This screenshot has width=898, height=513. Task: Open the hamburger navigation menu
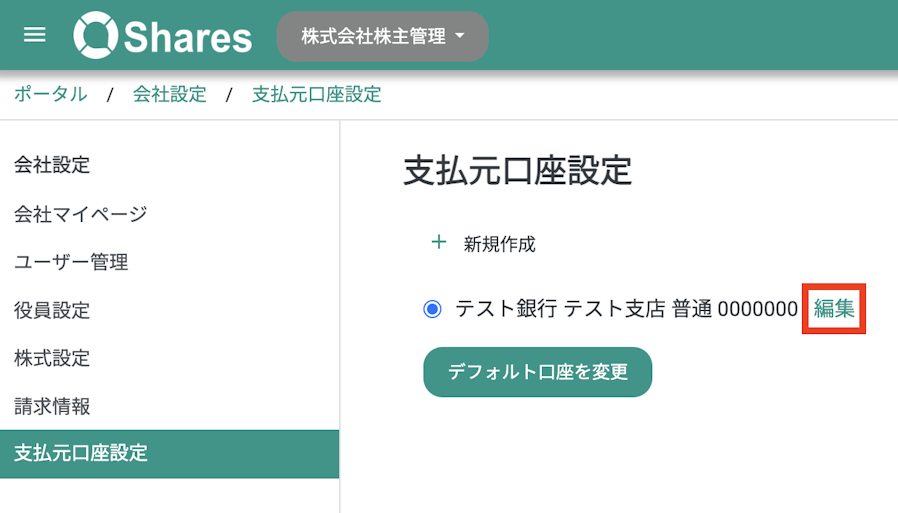(34, 35)
